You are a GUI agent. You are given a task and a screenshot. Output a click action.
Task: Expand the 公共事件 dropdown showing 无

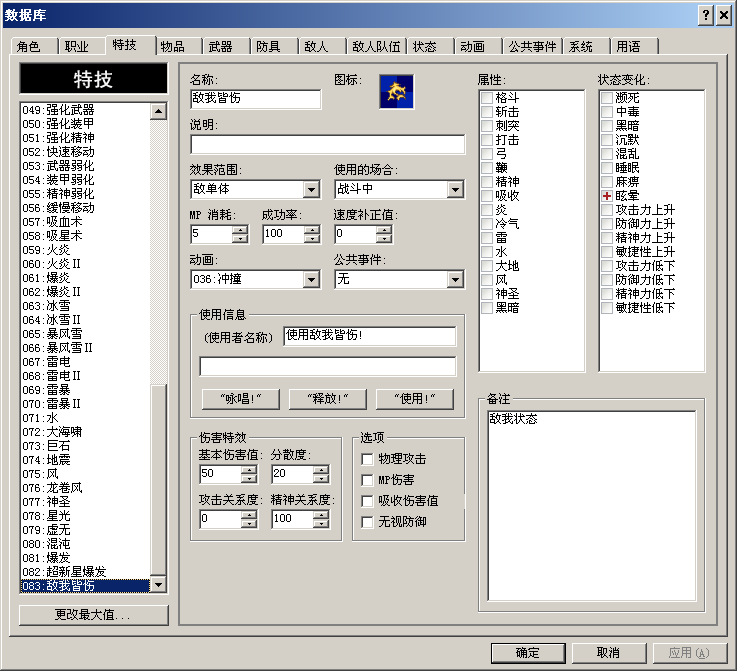click(455, 280)
